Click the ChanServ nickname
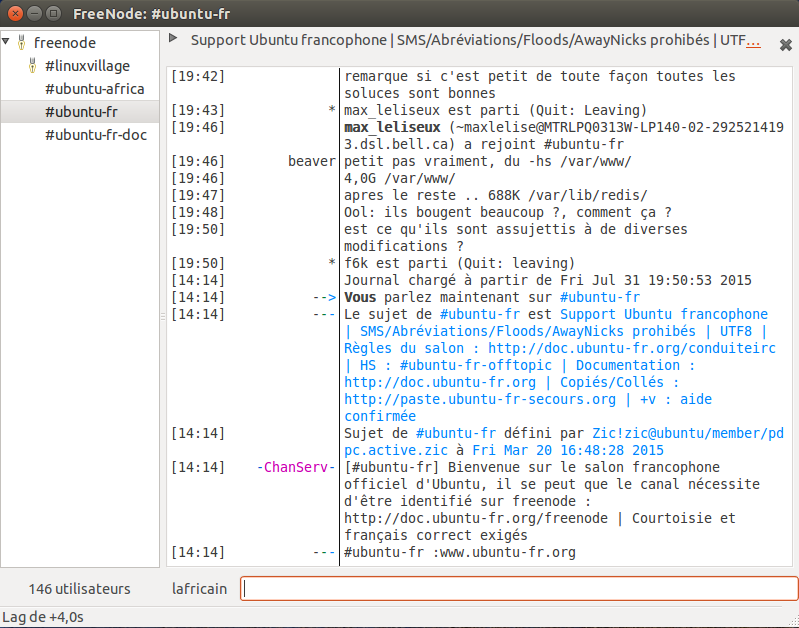The image size is (799, 628). (296, 467)
